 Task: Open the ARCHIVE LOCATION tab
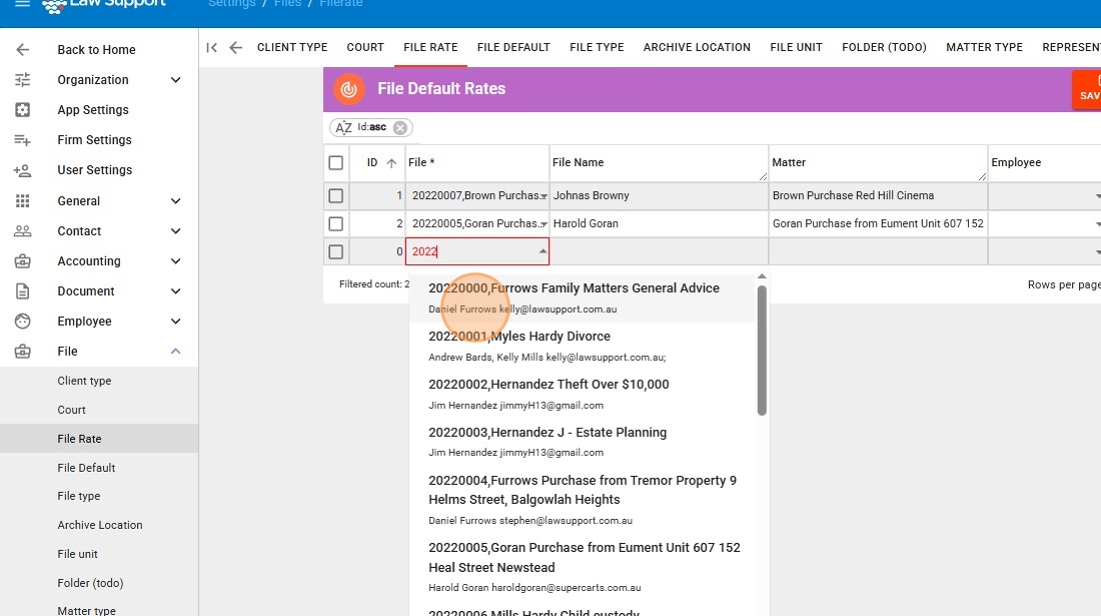coord(696,47)
